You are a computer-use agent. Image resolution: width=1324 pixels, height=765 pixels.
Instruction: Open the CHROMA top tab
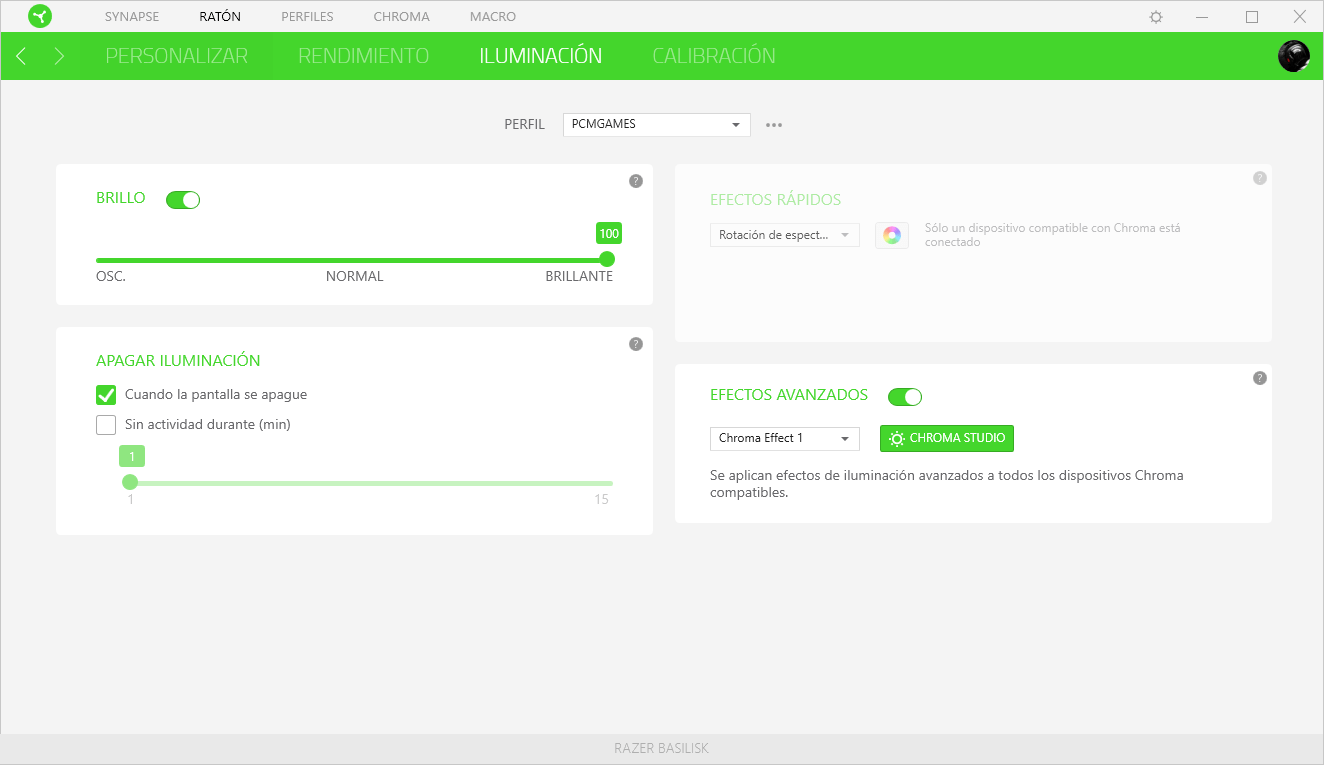pos(401,17)
